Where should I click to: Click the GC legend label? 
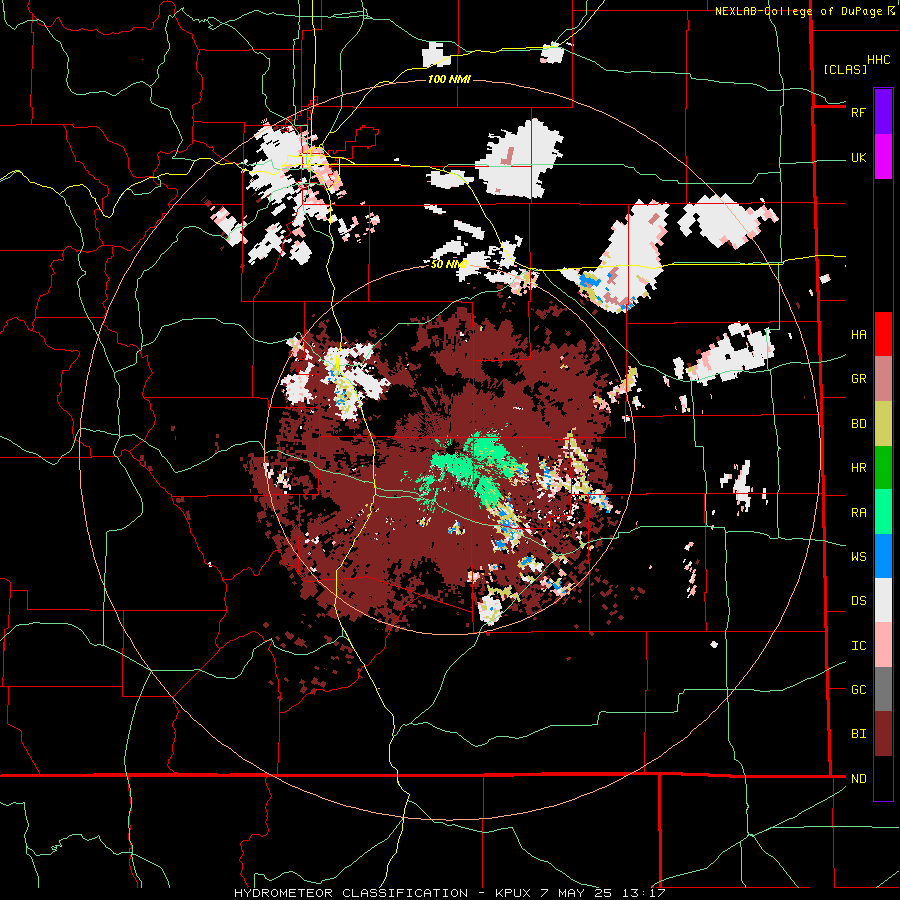(858, 689)
